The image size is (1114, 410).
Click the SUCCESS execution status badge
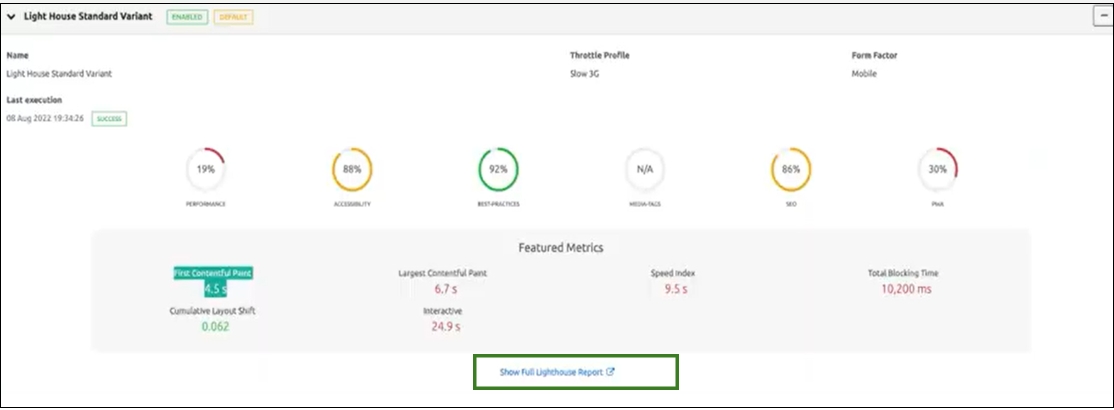109,119
